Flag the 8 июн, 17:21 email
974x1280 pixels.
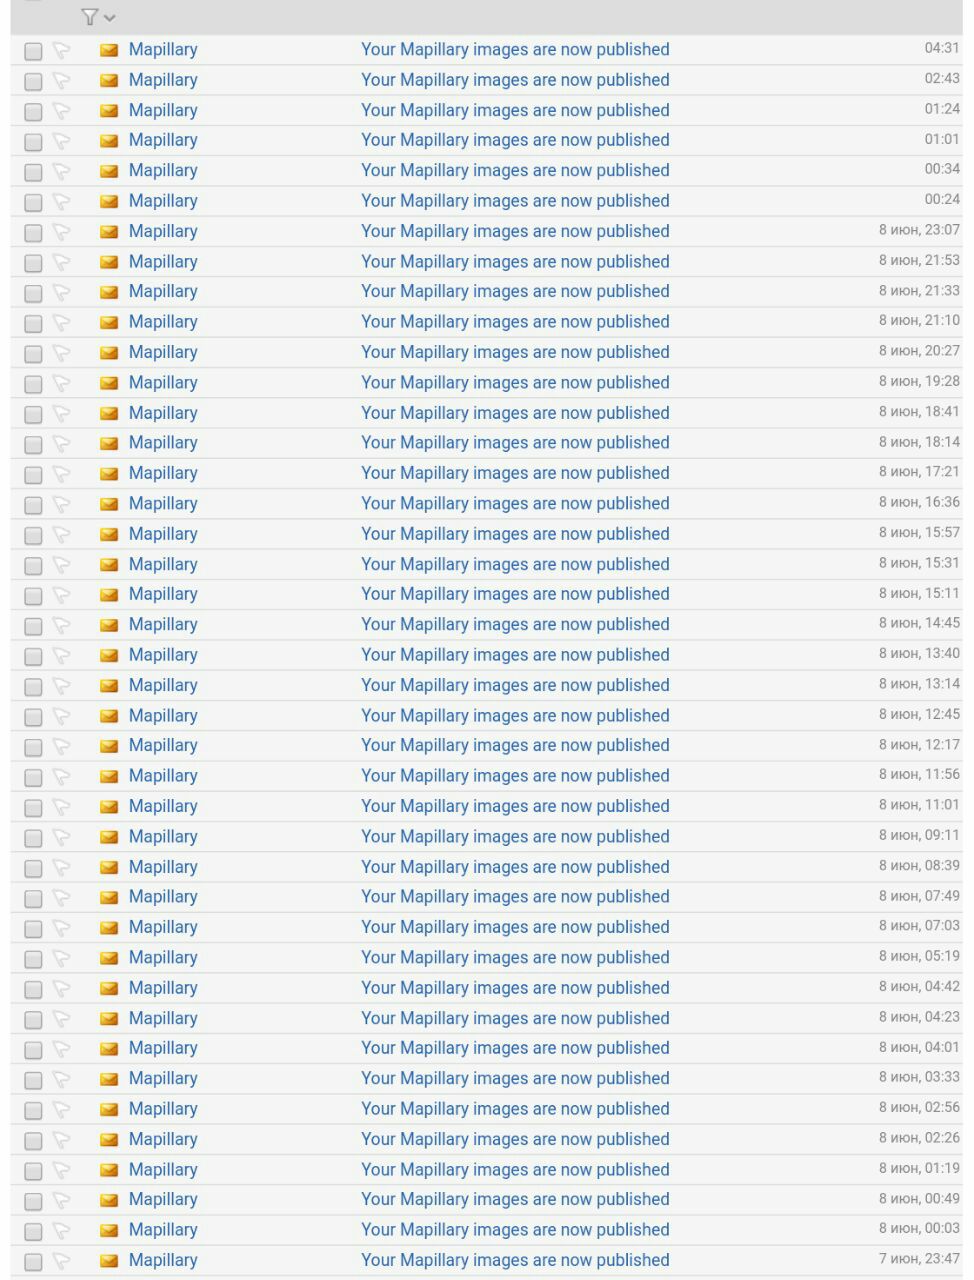tap(62, 474)
